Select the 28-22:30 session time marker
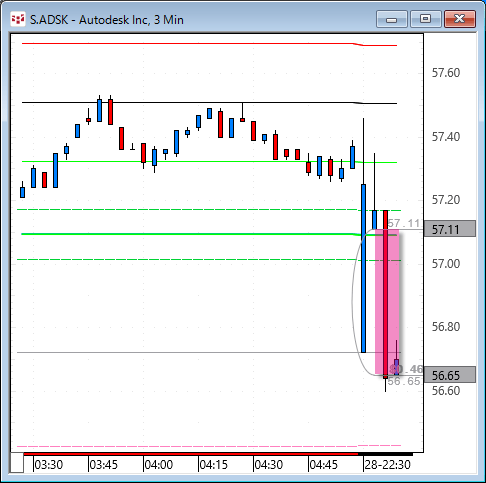 click(x=388, y=464)
